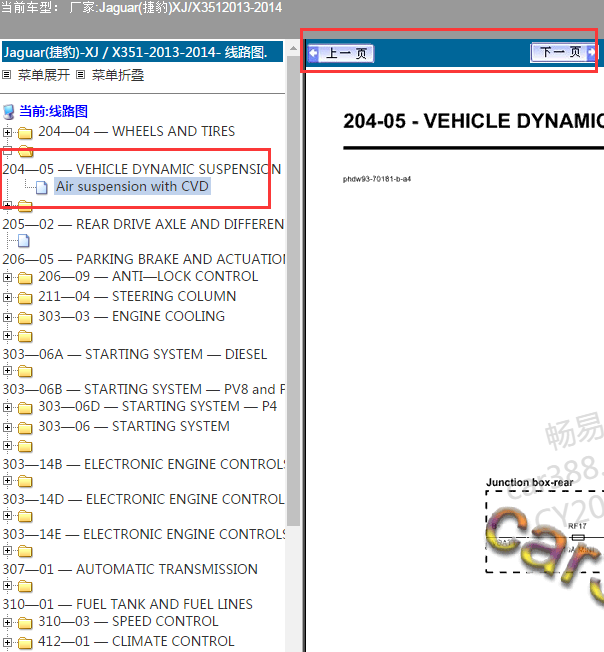Select 303—06A — STARTING SYSTEM — DIESEL text
The image size is (604, 652).
tap(135, 354)
